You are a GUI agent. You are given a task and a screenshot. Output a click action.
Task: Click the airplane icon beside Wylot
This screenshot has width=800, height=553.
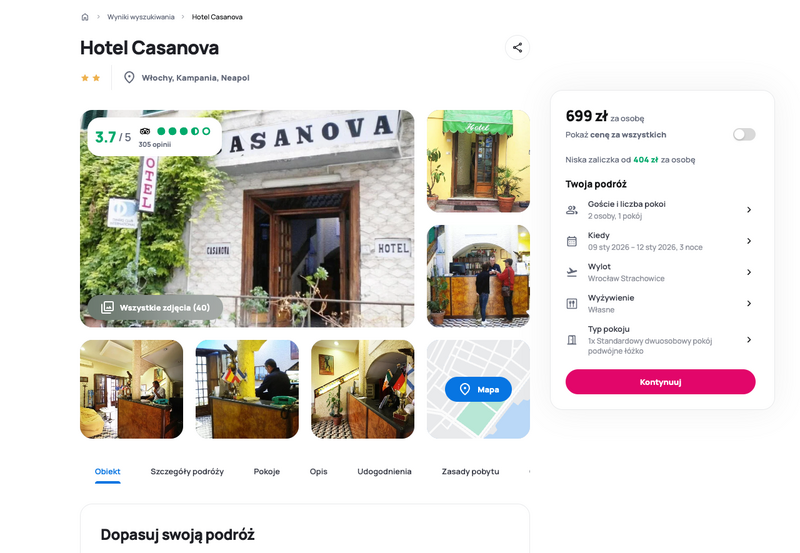(x=572, y=272)
